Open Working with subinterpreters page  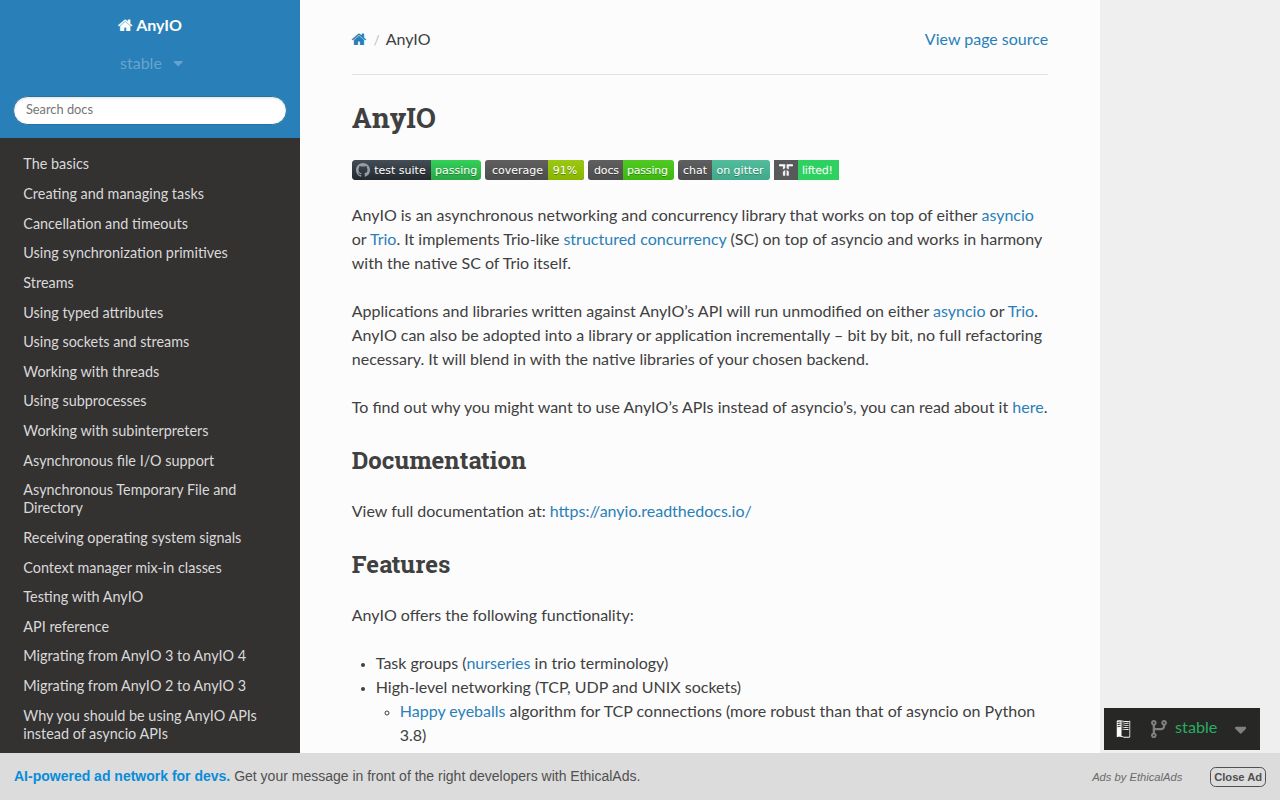point(150,431)
